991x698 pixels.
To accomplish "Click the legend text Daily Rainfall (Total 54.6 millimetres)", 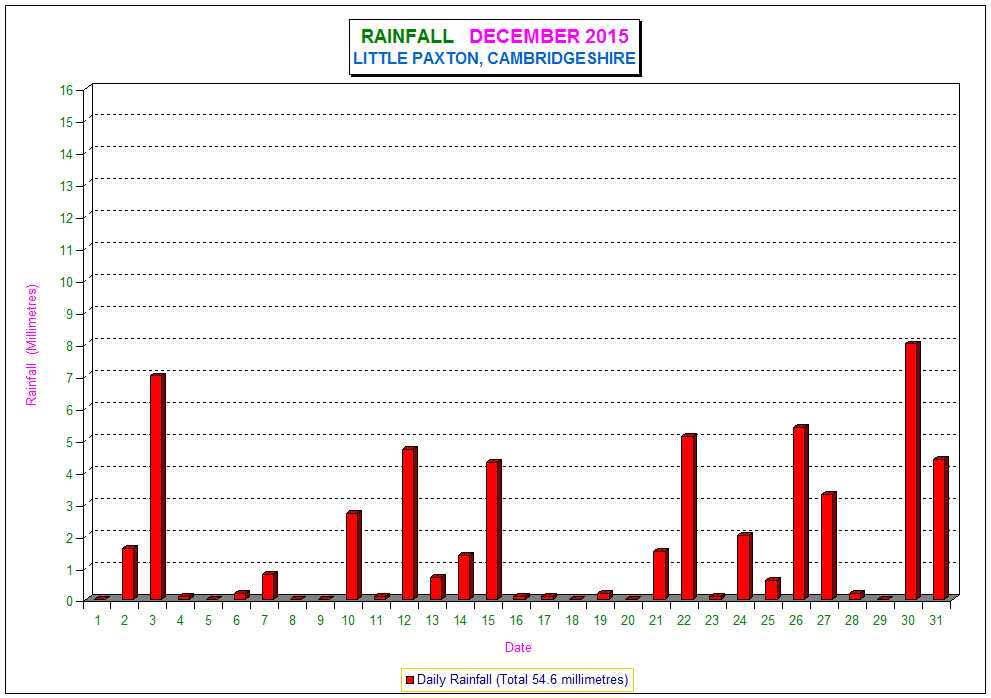I will (x=522, y=680).
